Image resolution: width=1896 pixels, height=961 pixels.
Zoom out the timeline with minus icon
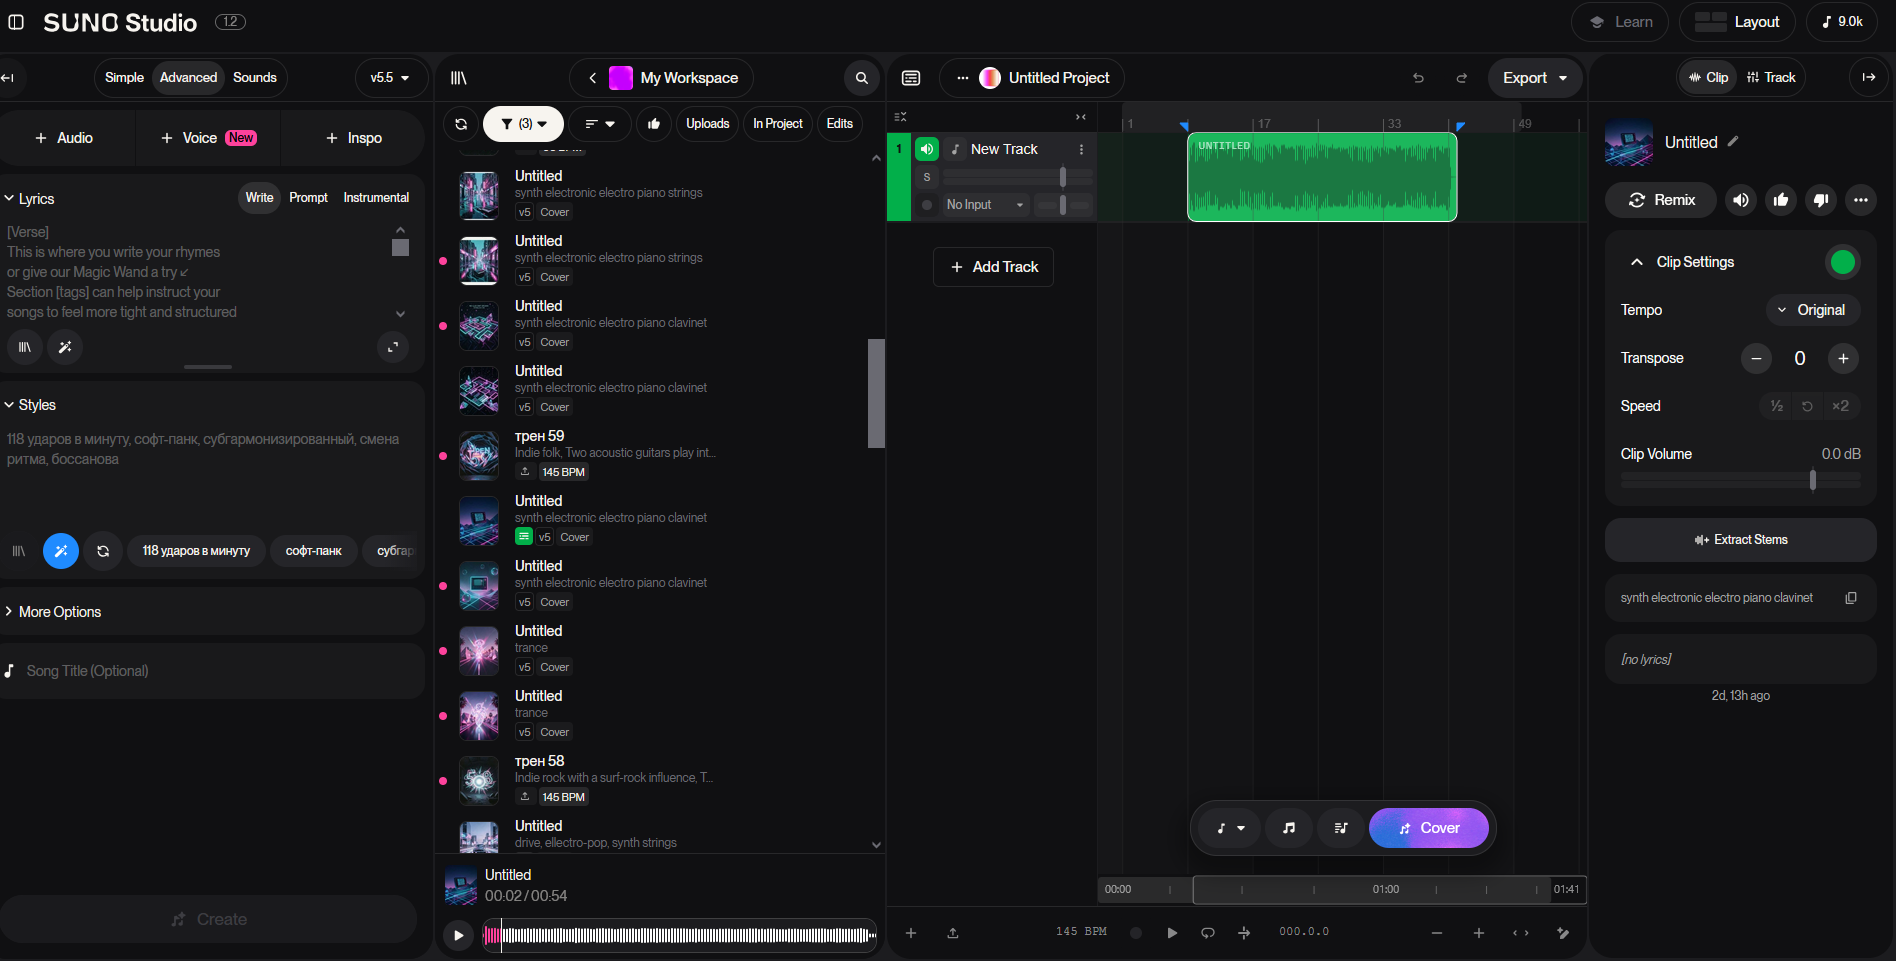click(x=1437, y=933)
